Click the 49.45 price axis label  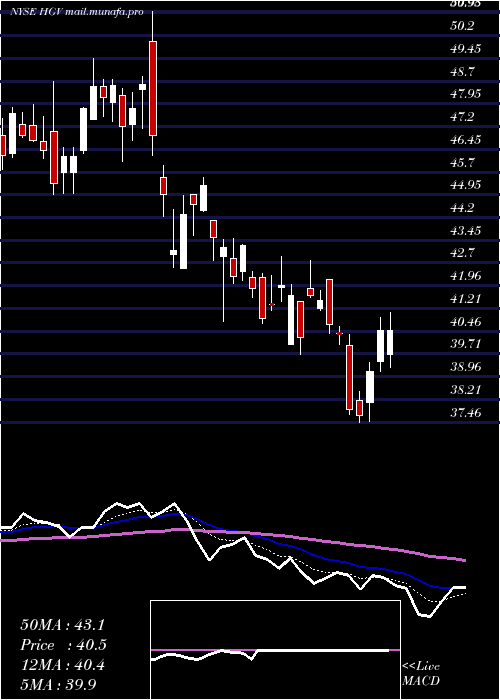coord(466,49)
